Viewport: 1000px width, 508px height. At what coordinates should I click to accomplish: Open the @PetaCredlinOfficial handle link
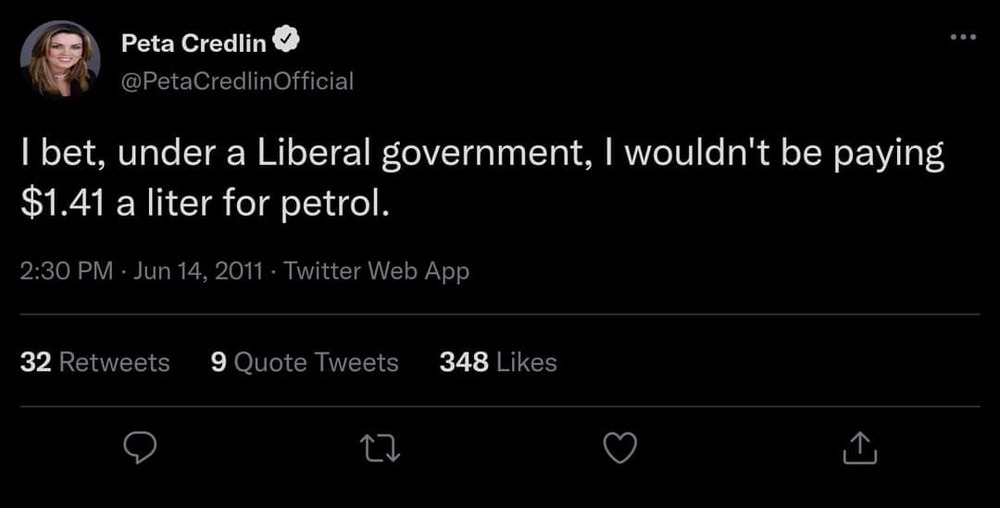237,81
